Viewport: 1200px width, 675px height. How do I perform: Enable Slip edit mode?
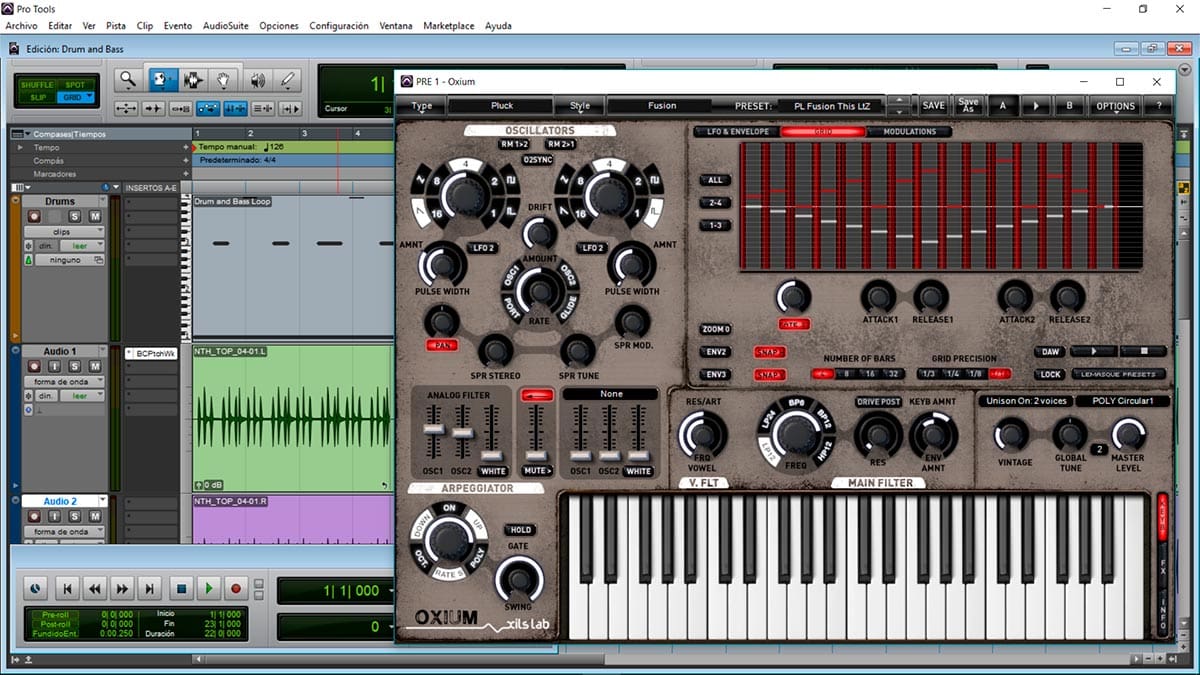38,97
